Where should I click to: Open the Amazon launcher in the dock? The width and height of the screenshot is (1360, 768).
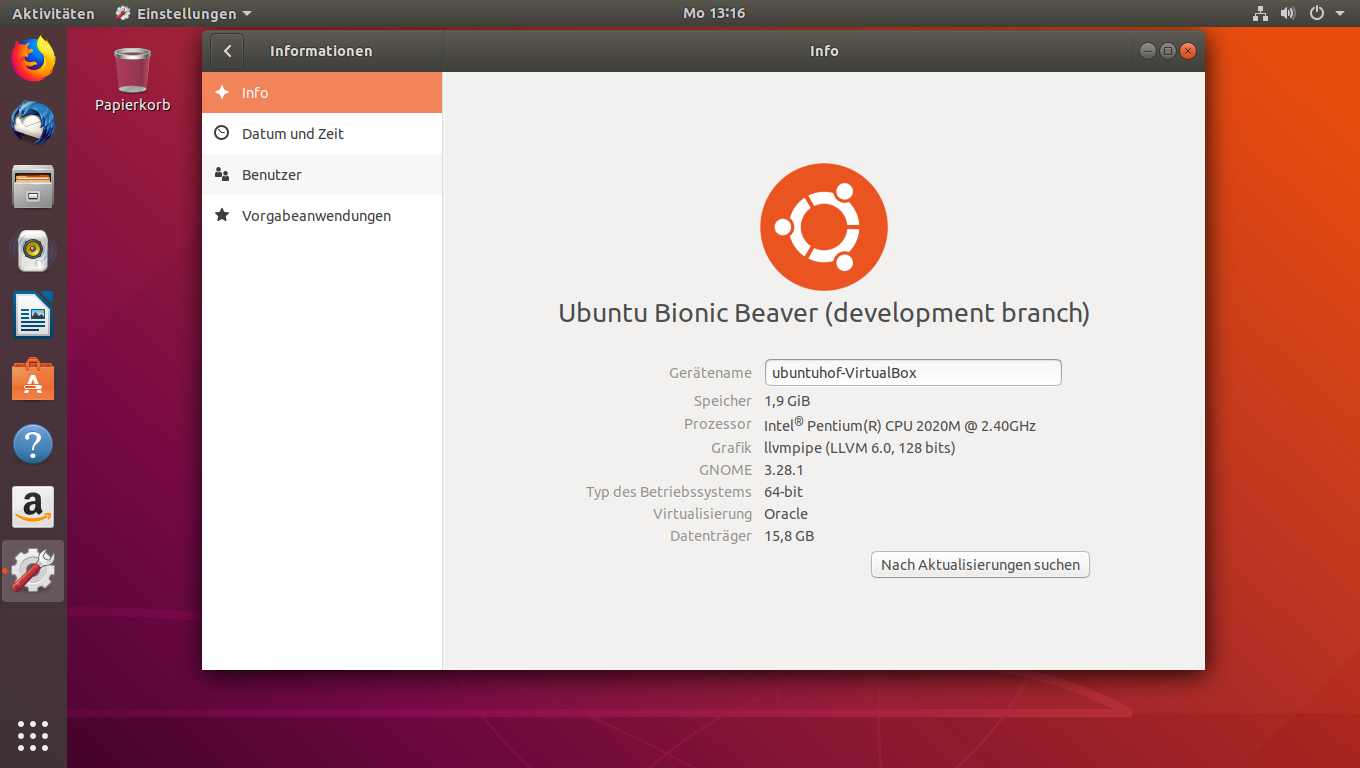(x=33, y=508)
